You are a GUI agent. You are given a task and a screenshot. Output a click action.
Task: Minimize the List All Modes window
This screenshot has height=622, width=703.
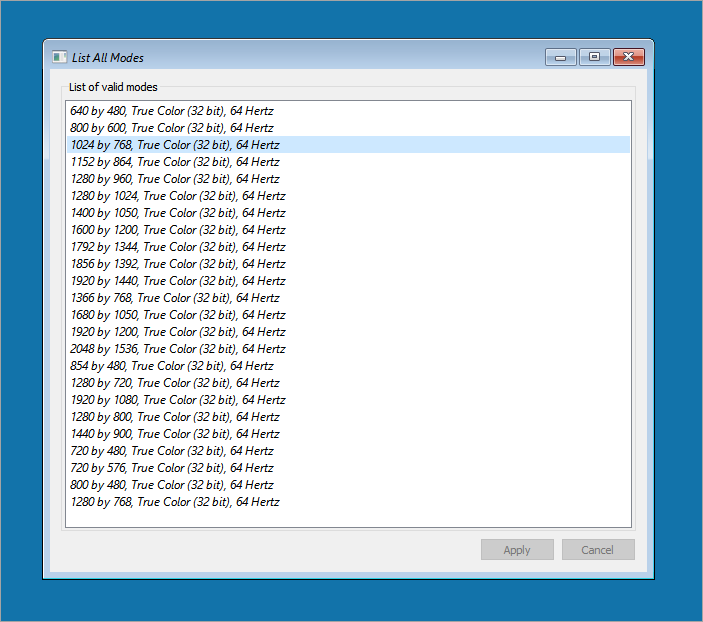(x=560, y=57)
